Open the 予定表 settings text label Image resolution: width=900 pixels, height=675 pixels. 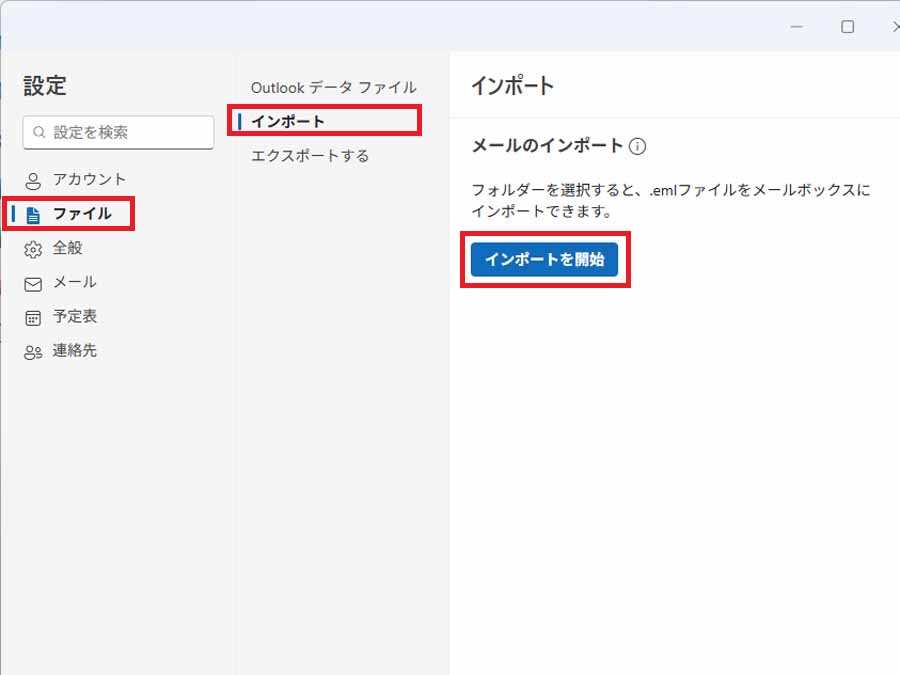75,317
